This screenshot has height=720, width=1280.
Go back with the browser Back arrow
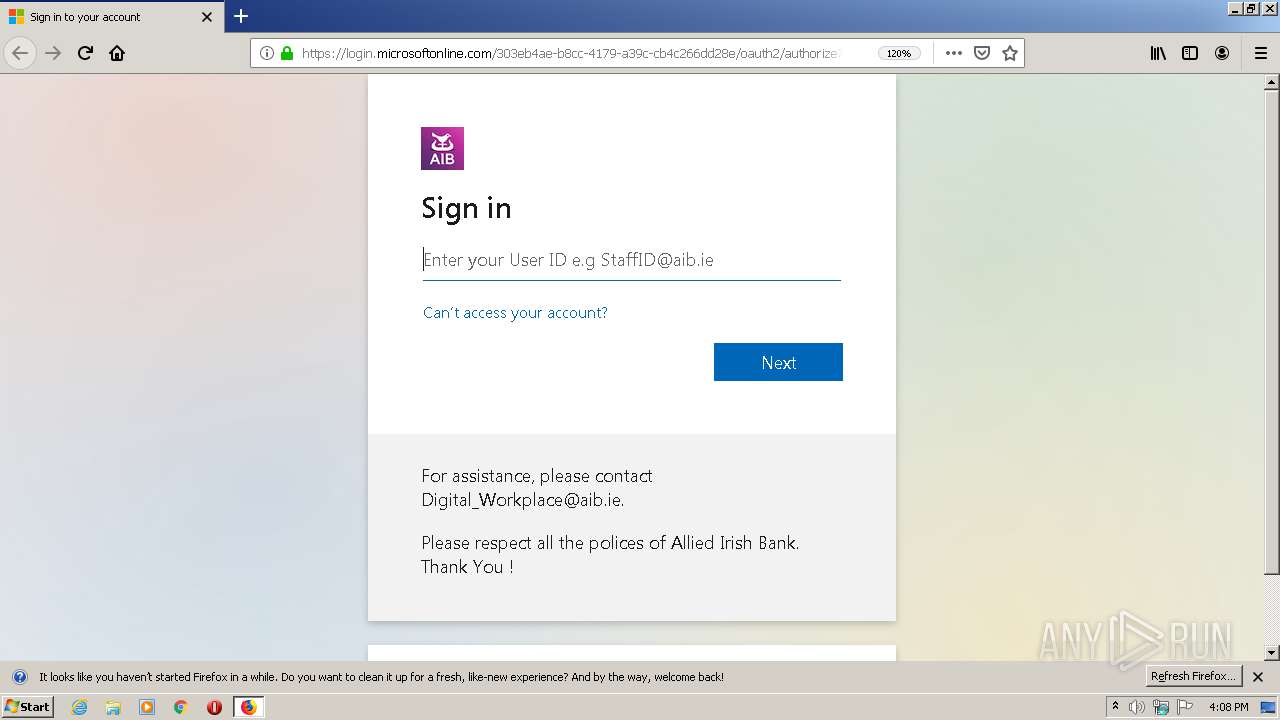[20, 53]
